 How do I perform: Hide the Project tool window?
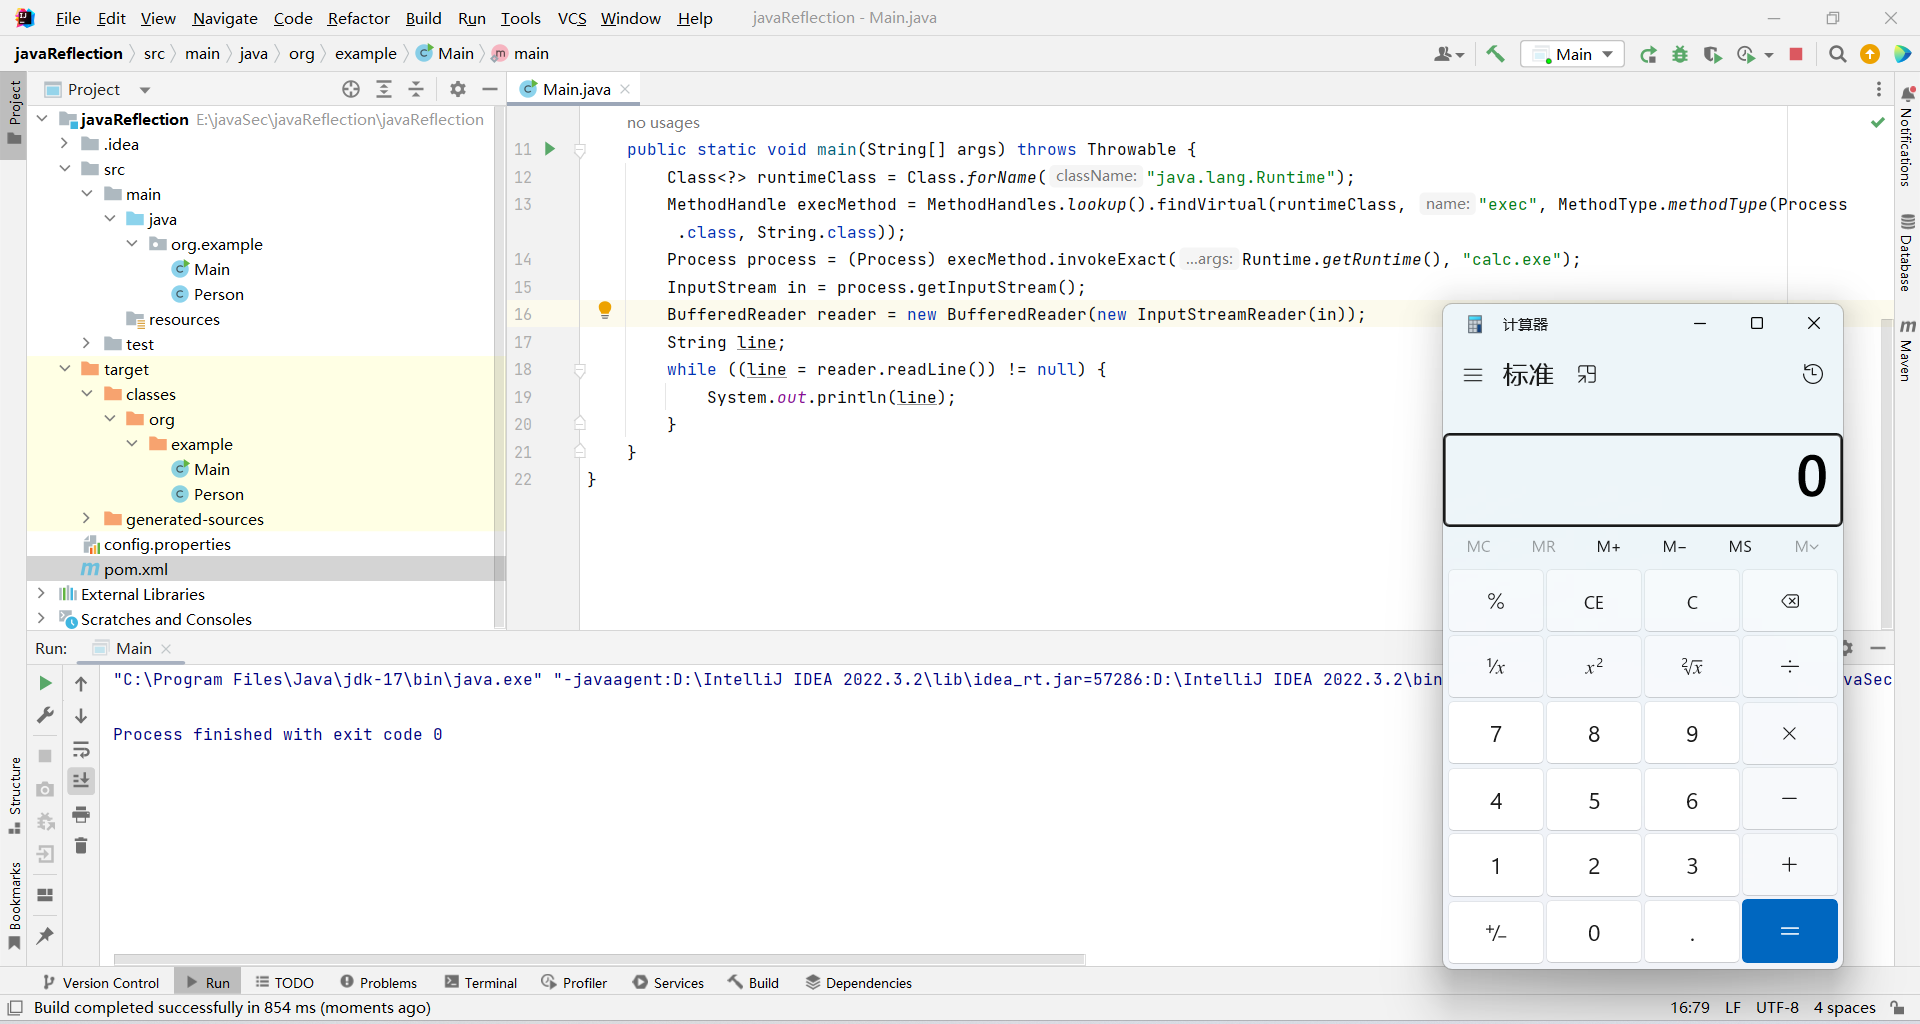point(490,89)
